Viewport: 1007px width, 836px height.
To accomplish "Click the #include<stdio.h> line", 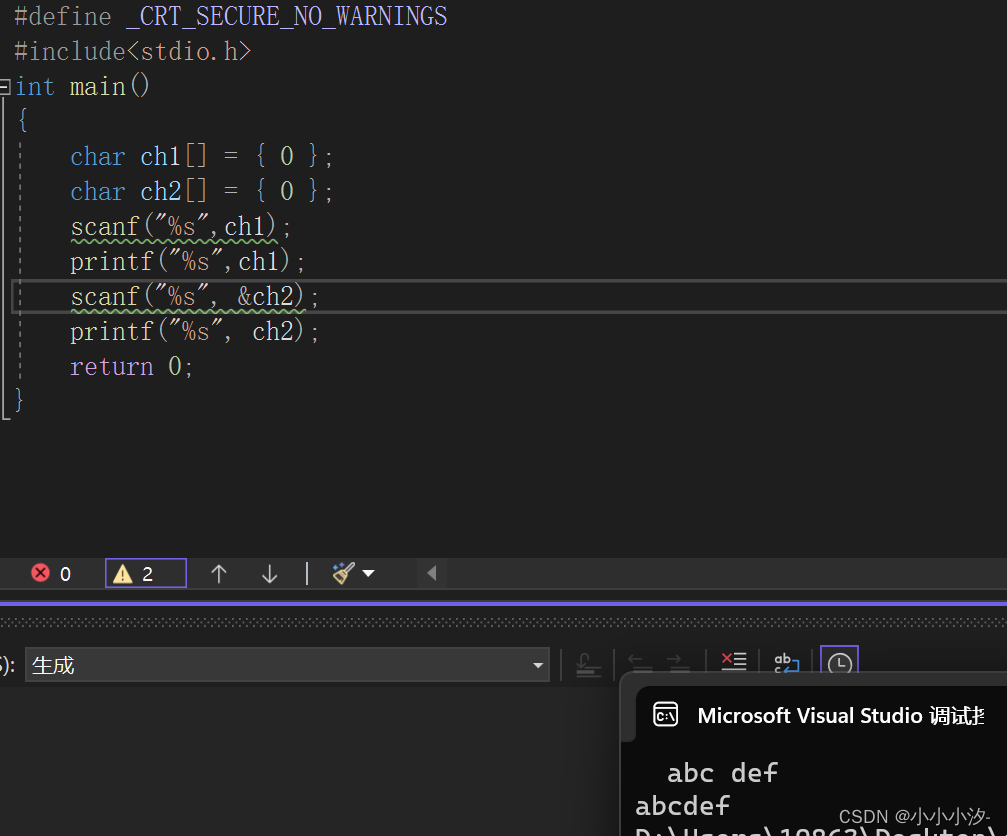I will coord(132,51).
